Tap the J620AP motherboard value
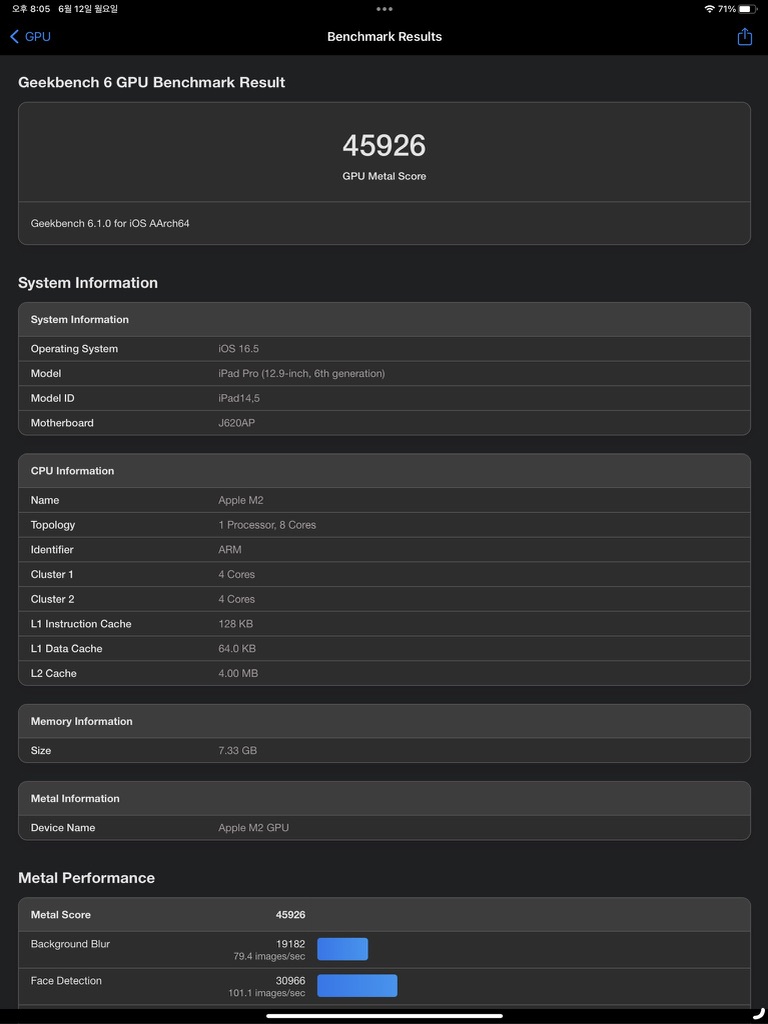The width and height of the screenshot is (768, 1024). coord(236,423)
